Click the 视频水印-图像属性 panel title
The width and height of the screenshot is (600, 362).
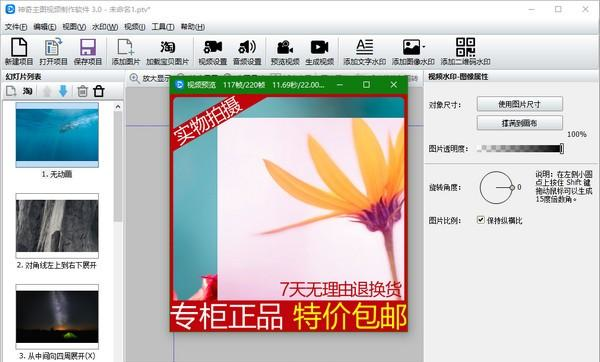(x=458, y=77)
